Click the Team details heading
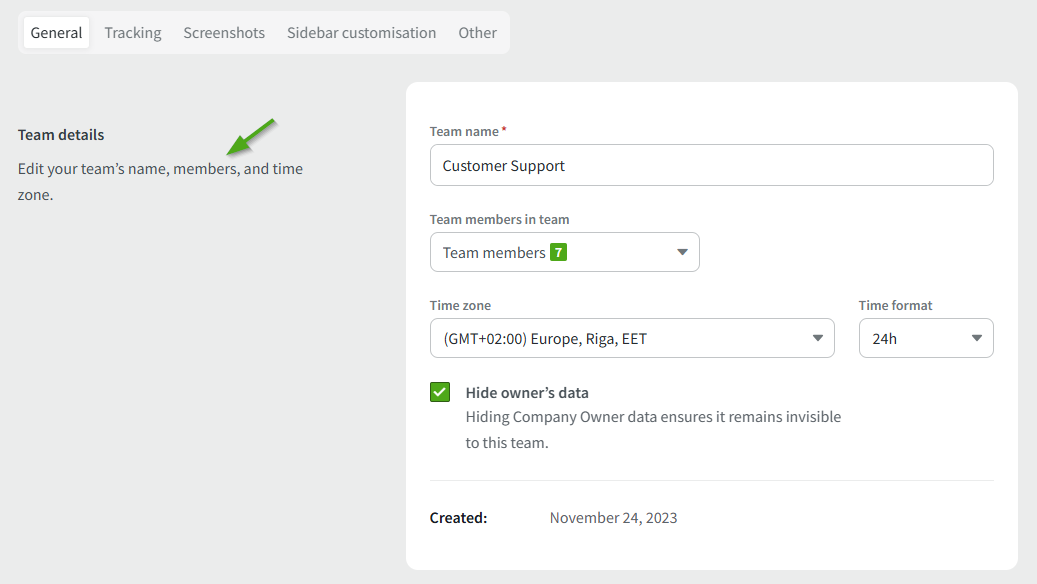 point(61,135)
